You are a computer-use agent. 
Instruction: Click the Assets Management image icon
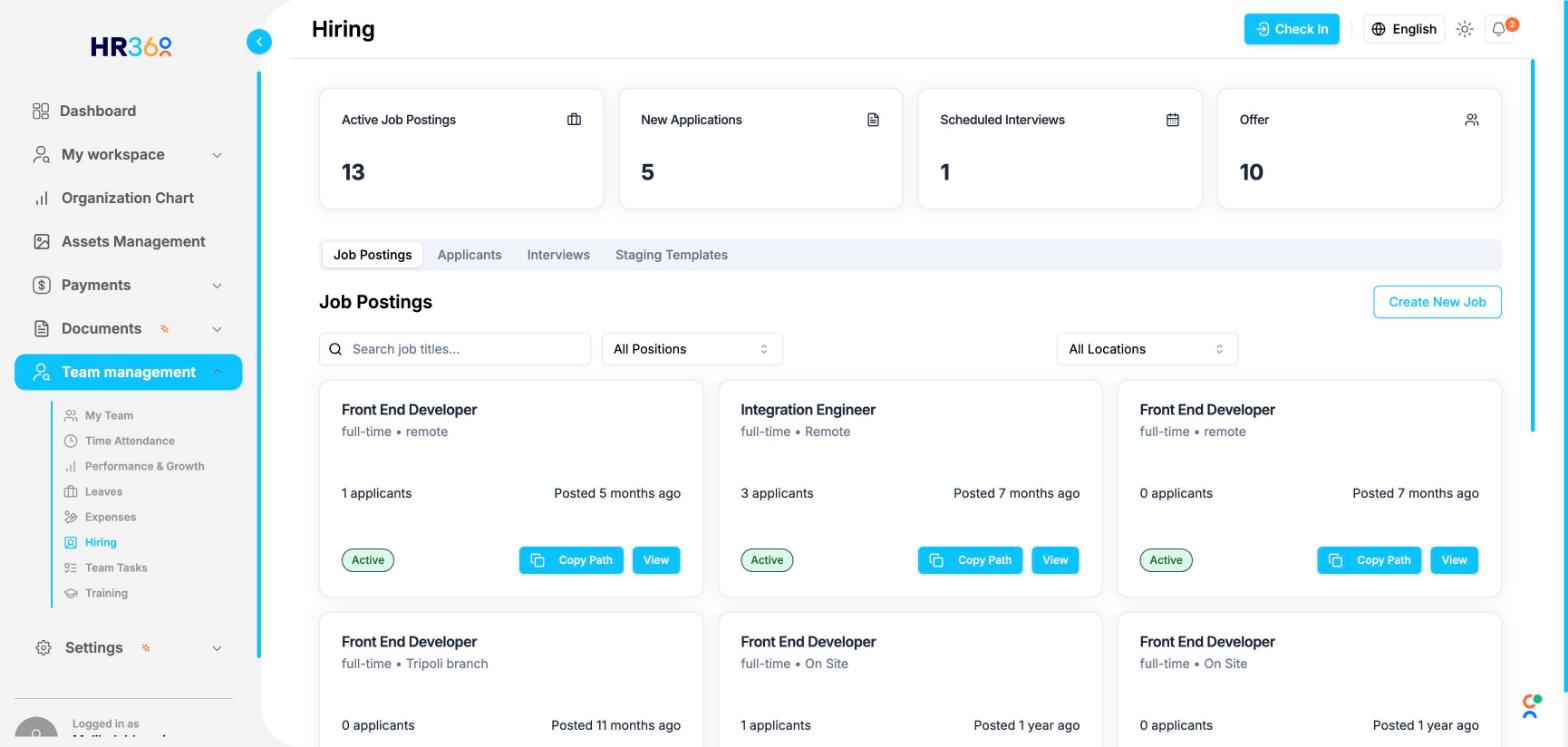click(41, 242)
